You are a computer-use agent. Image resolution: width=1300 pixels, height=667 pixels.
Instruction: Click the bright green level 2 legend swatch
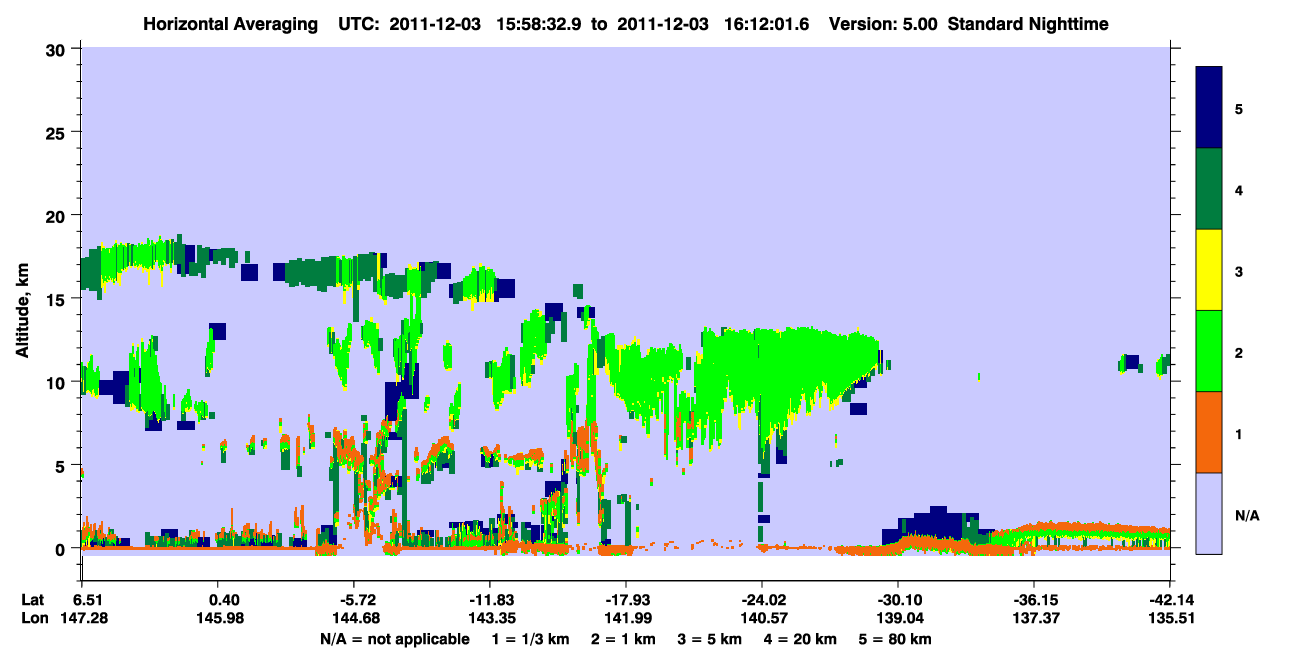click(x=1209, y=351)
